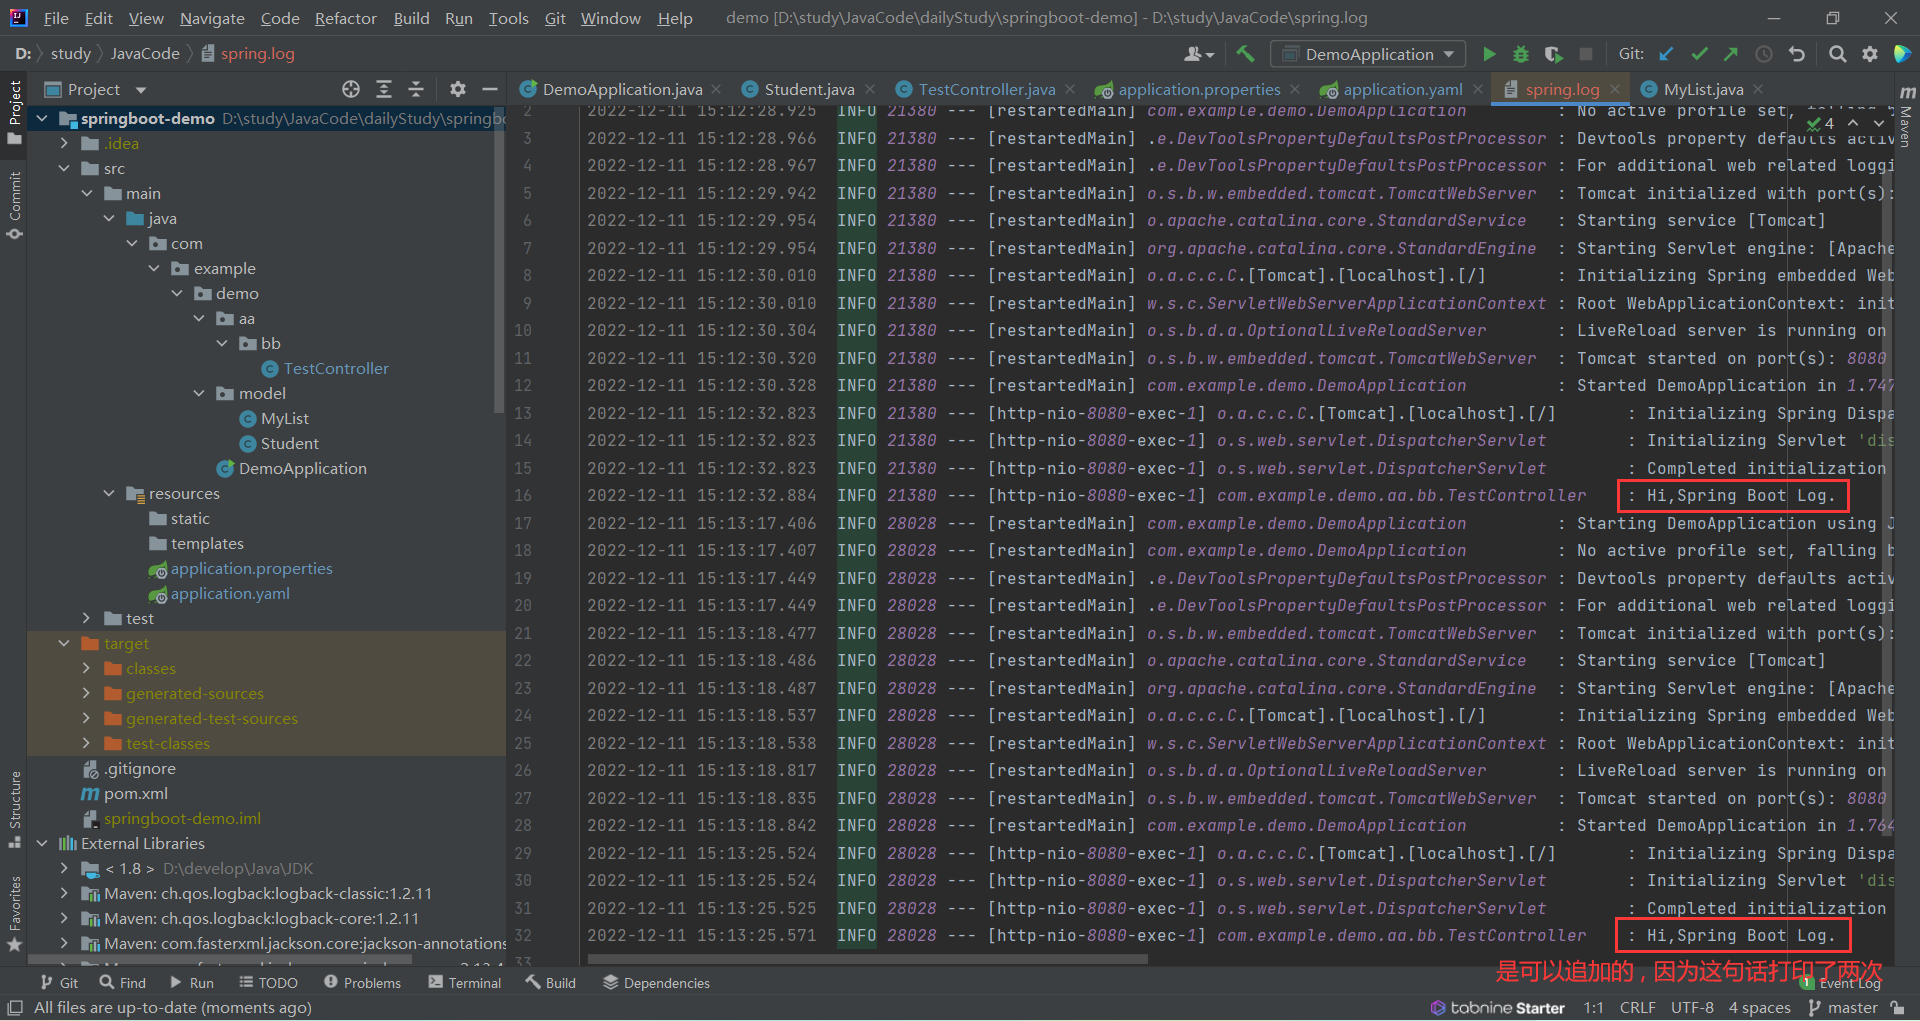Screen dimensions: 1920x1021
Task: Select pom.xml in the project tree
Action: pyautogui.click(x=135, y=793)
